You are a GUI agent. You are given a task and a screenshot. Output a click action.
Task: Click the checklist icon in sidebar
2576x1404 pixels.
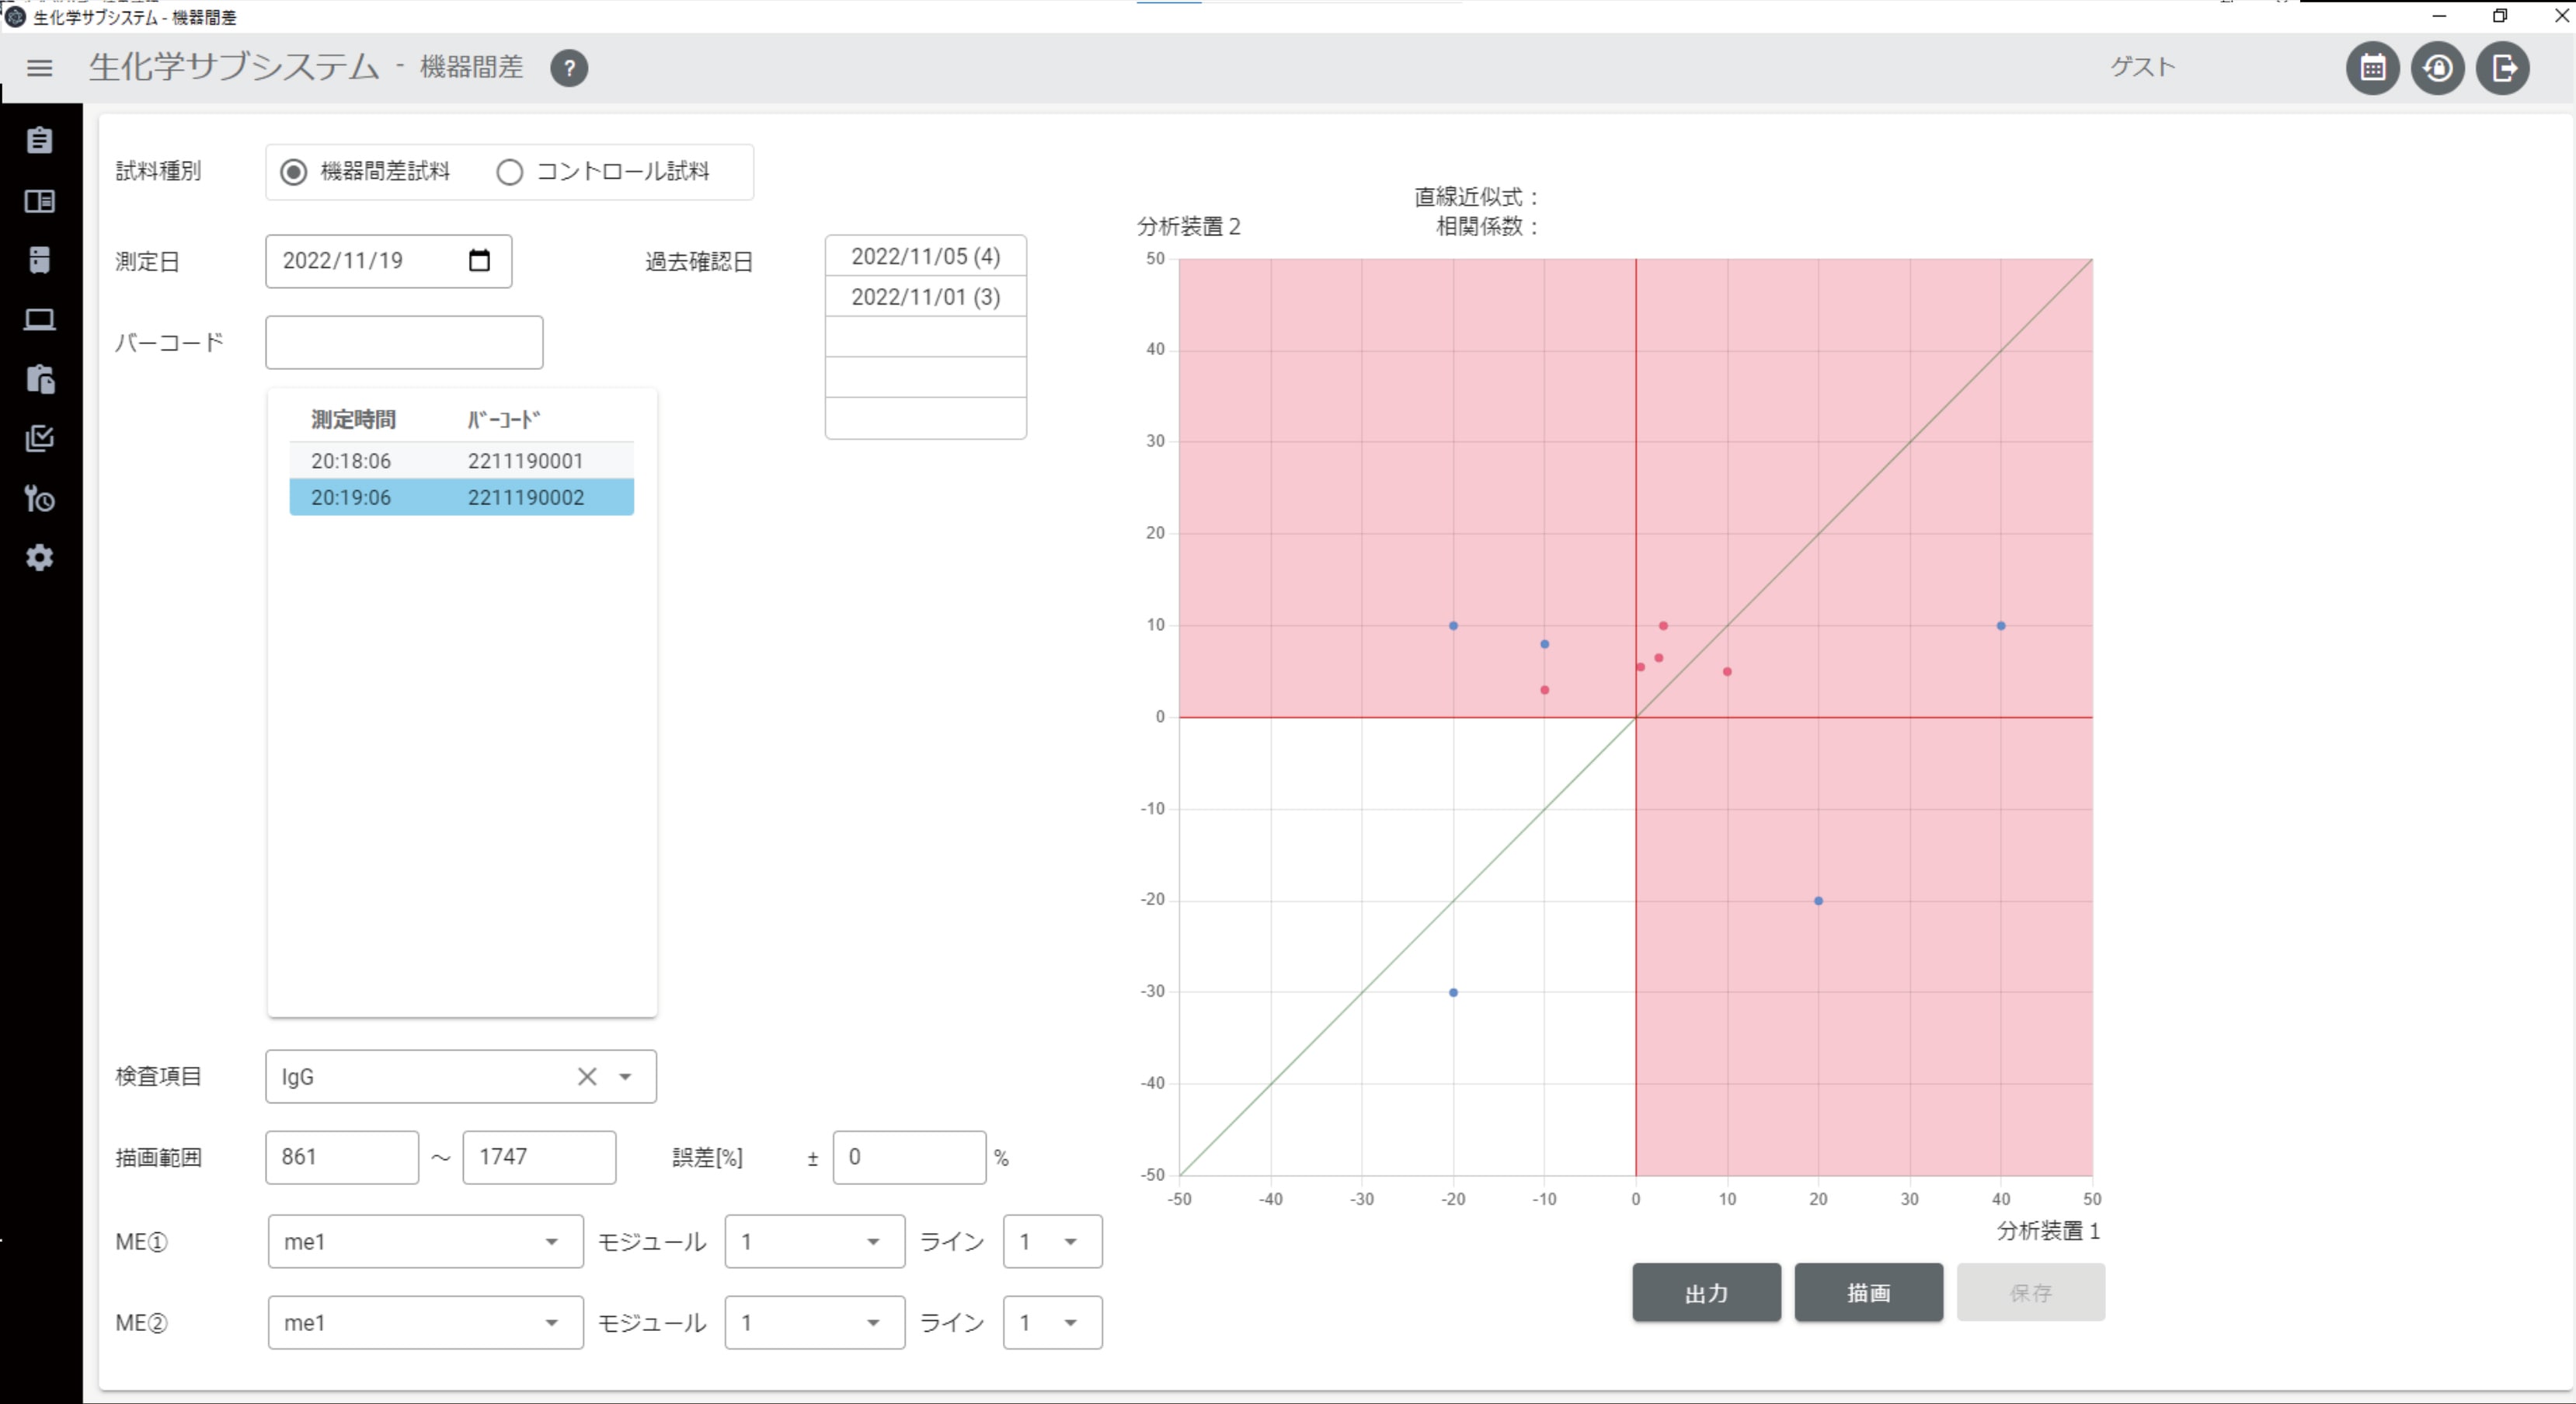[39, 438]
